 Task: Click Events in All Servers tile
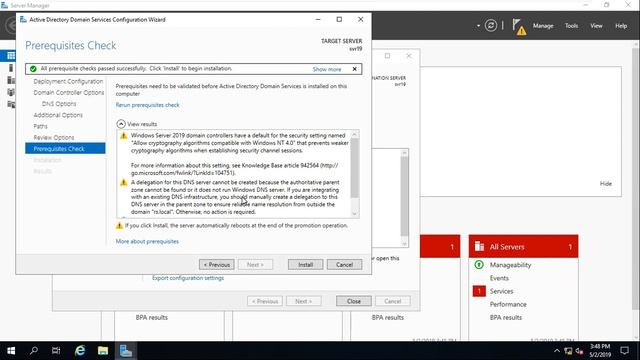pyautogui.click(x=499, y=278)
